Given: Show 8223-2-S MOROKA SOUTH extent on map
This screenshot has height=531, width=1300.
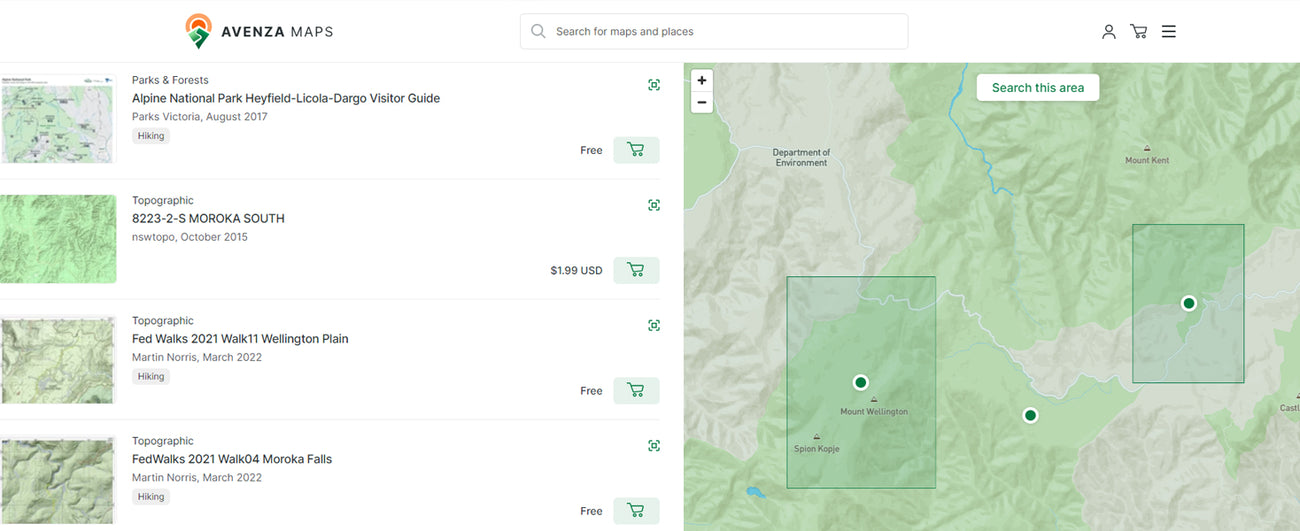Looking at the screenshot, I should pos(654,205).
